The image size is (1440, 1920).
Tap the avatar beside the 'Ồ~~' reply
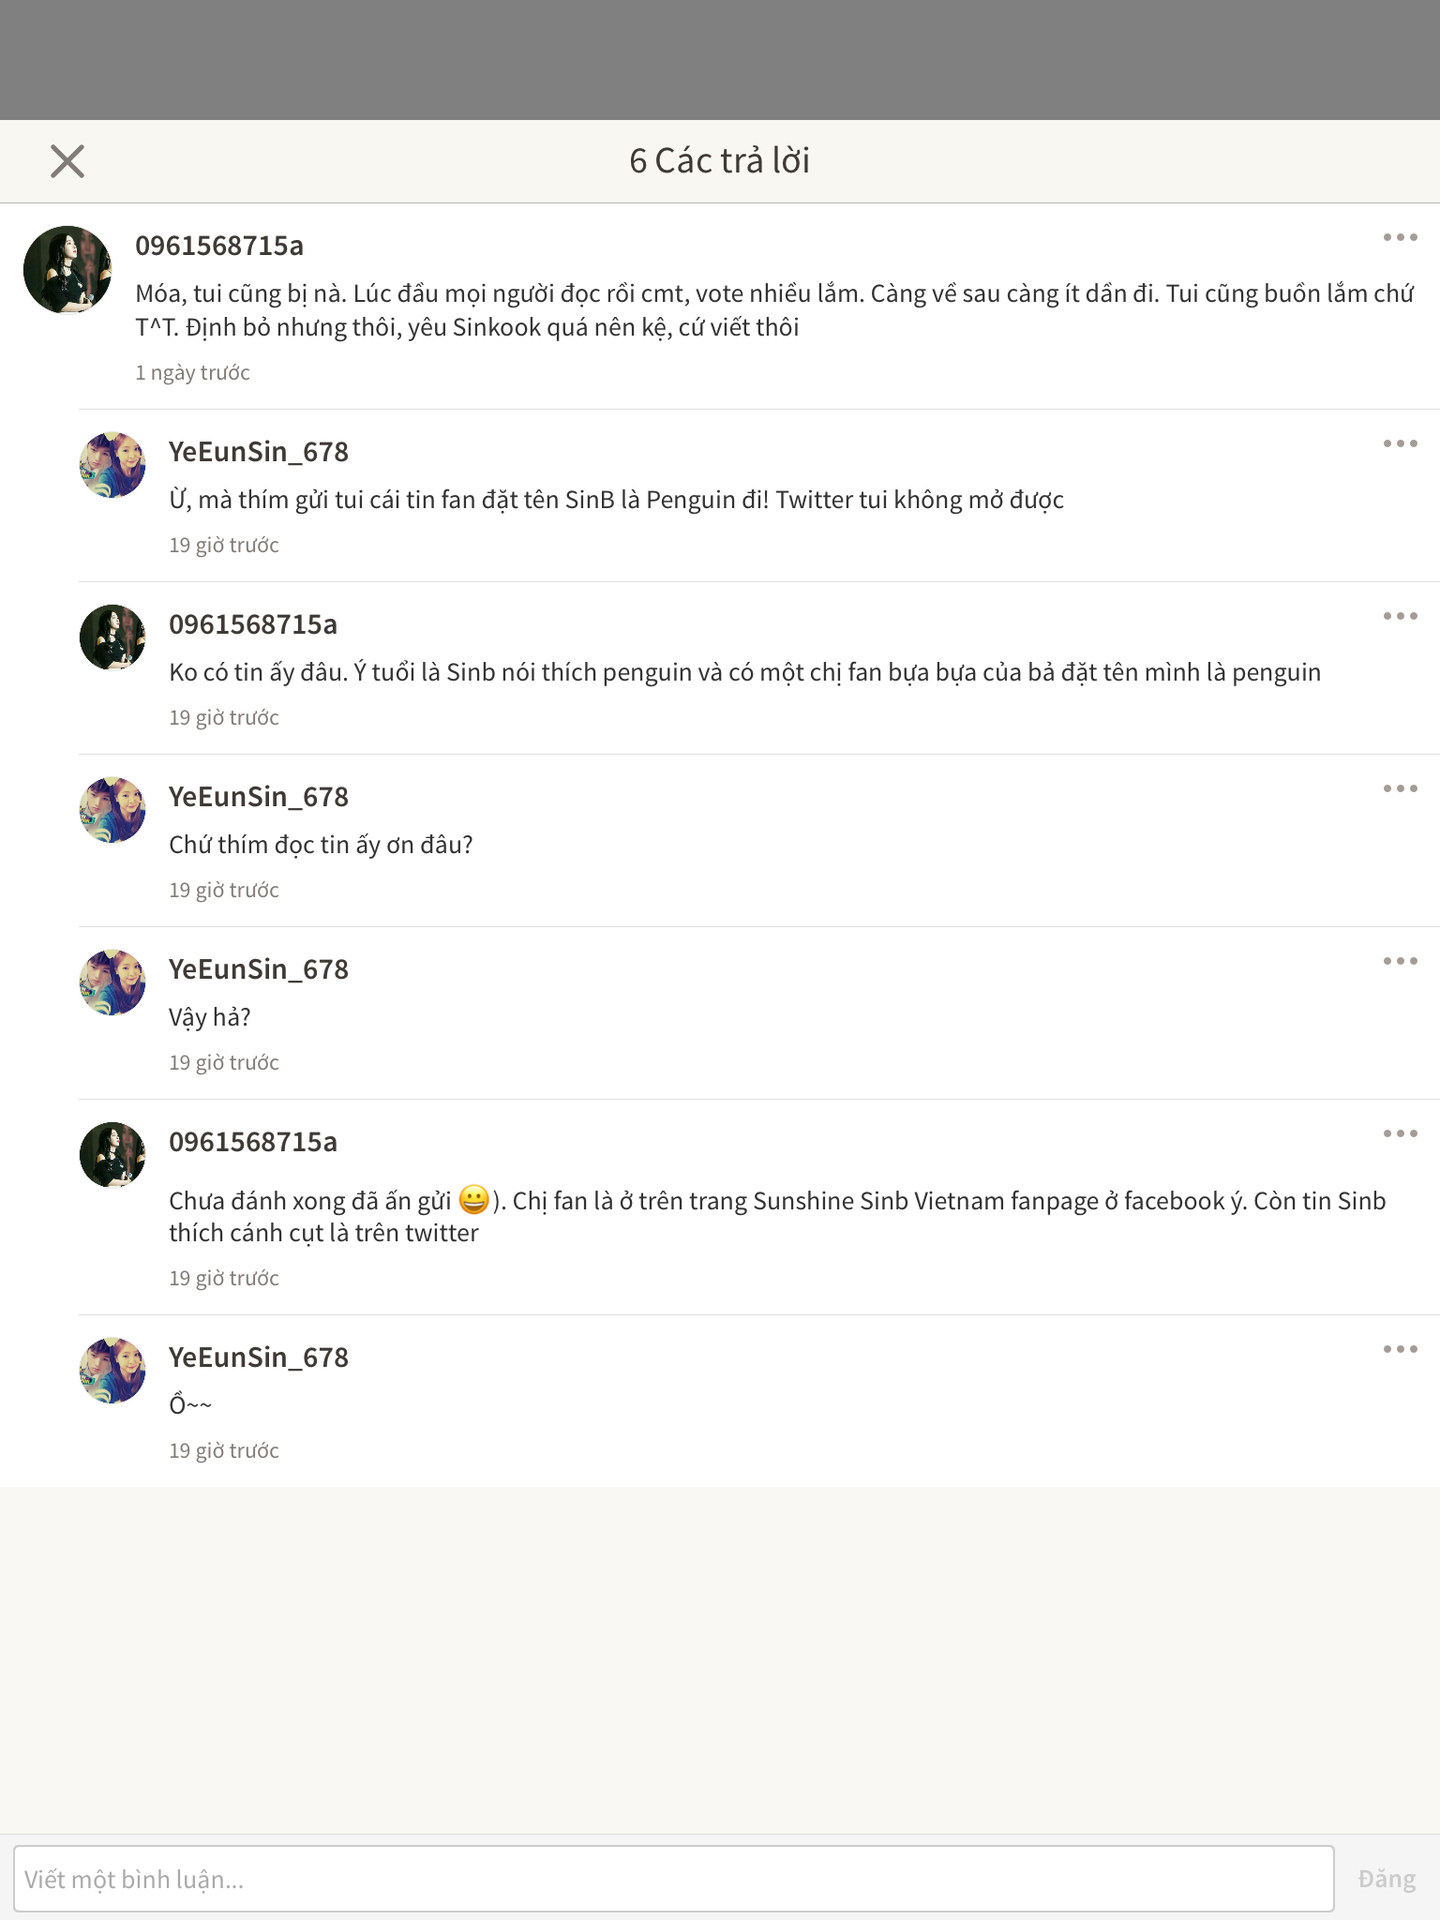(112, 1370)
